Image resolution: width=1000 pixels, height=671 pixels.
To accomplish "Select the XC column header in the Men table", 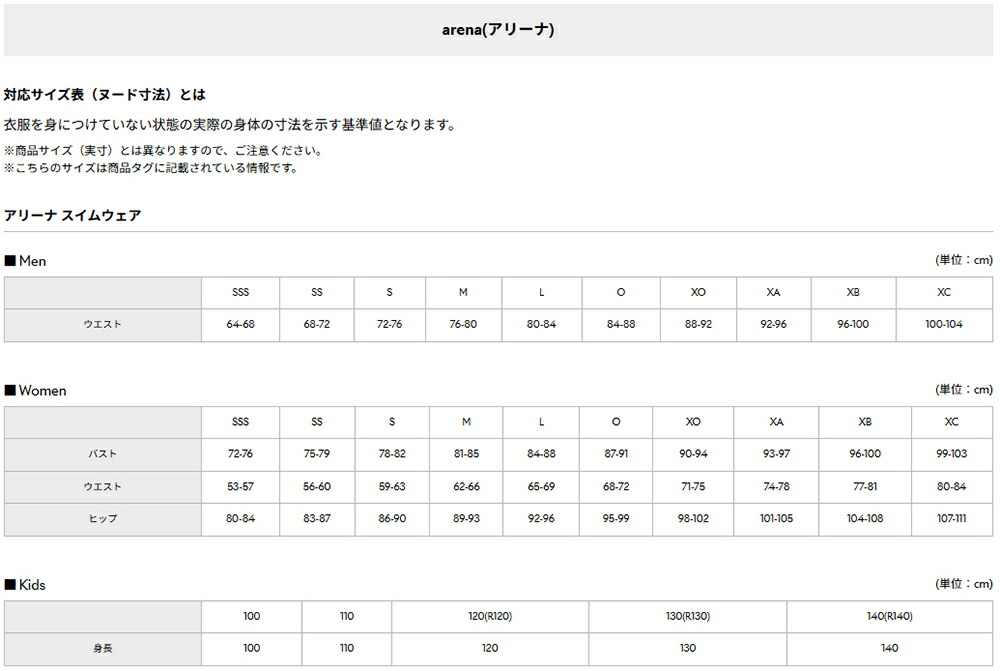I will click(944, 292).
